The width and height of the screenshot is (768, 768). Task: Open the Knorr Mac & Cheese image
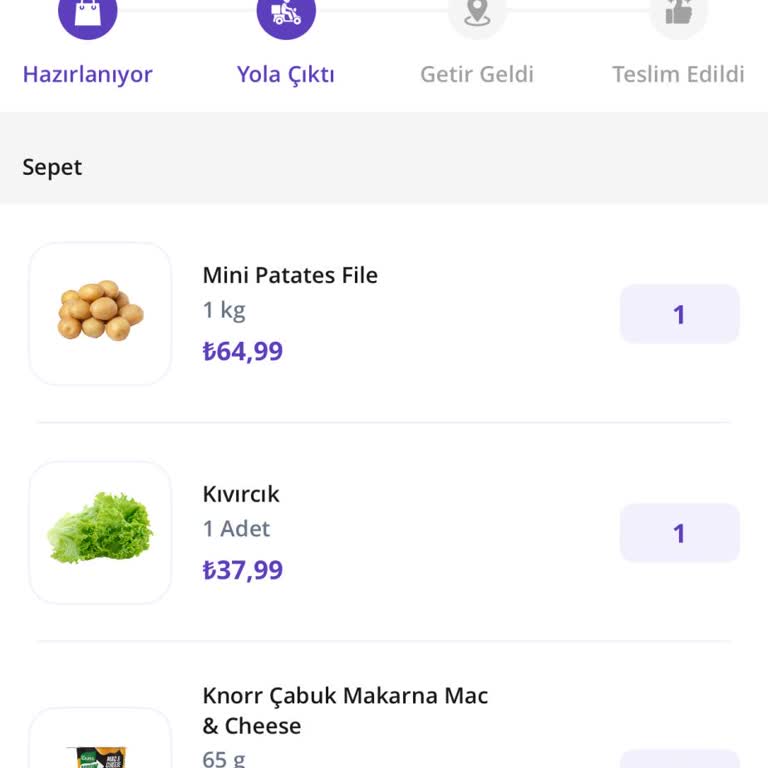click(100, 745)
